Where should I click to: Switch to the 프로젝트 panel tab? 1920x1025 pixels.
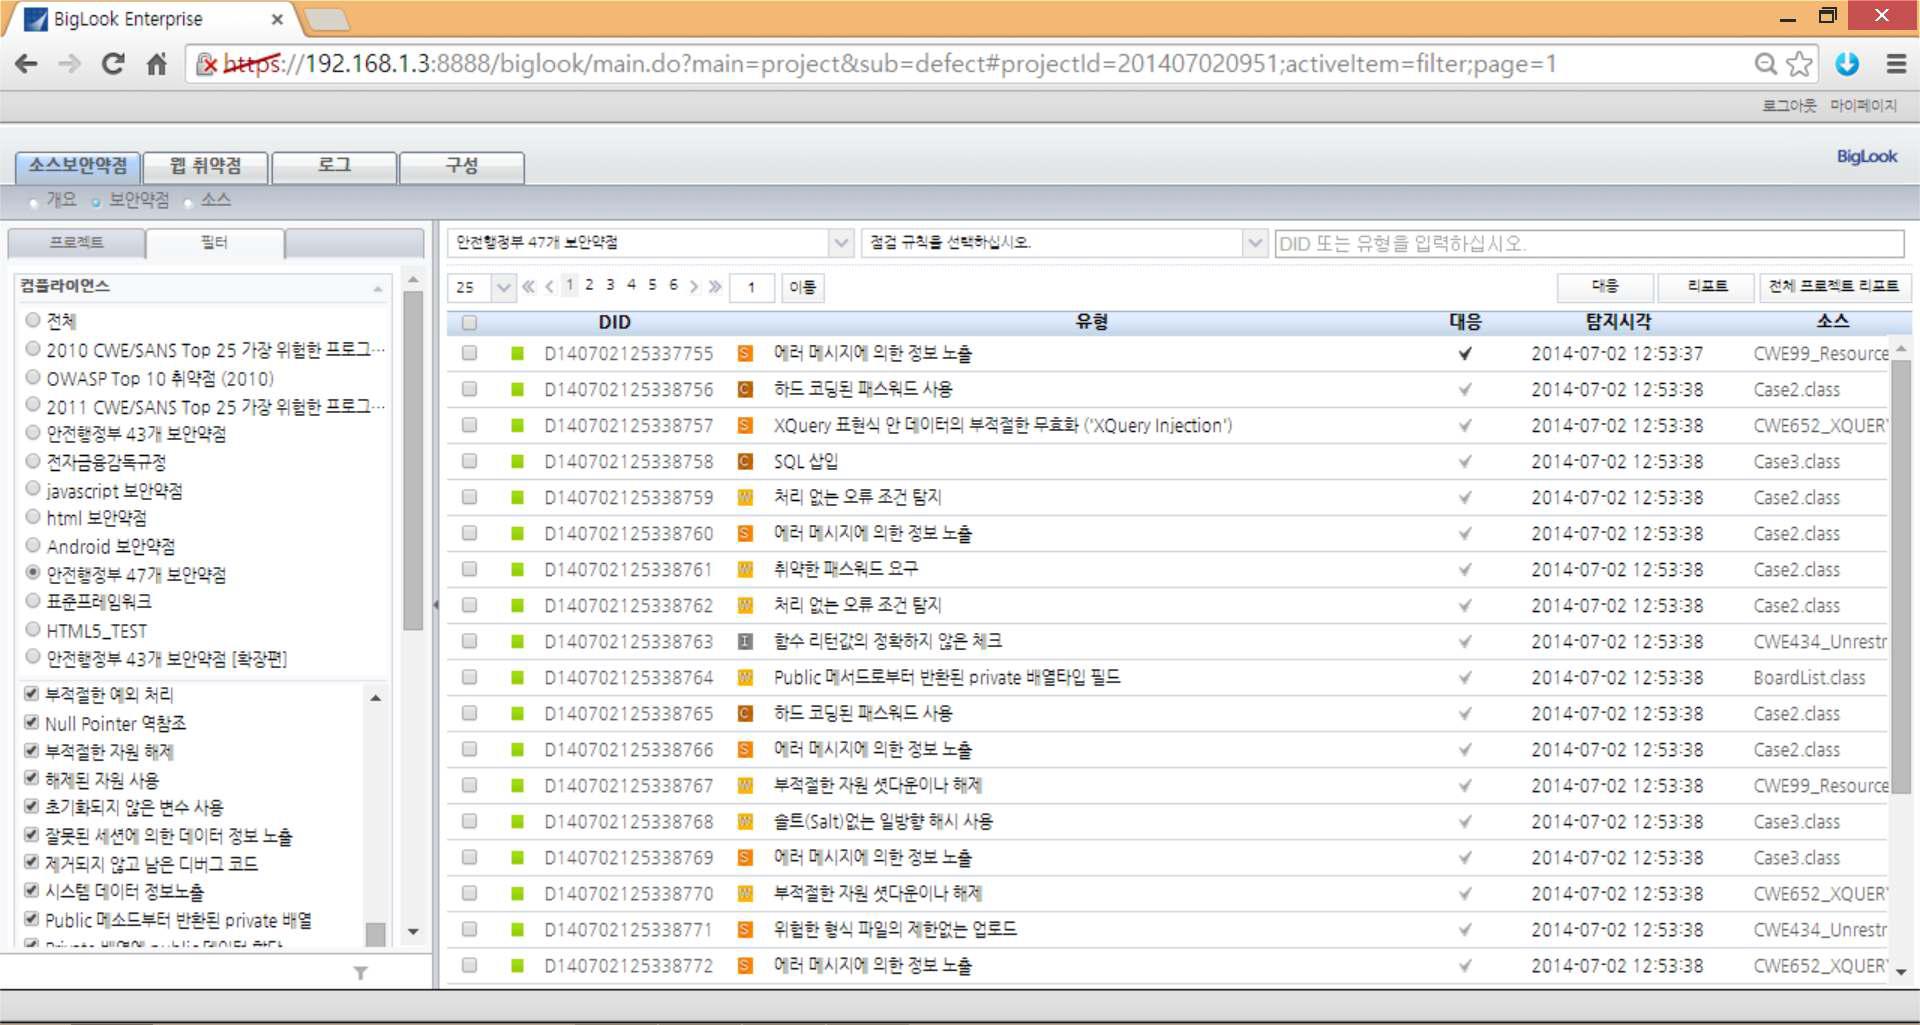tap(77, 243)
